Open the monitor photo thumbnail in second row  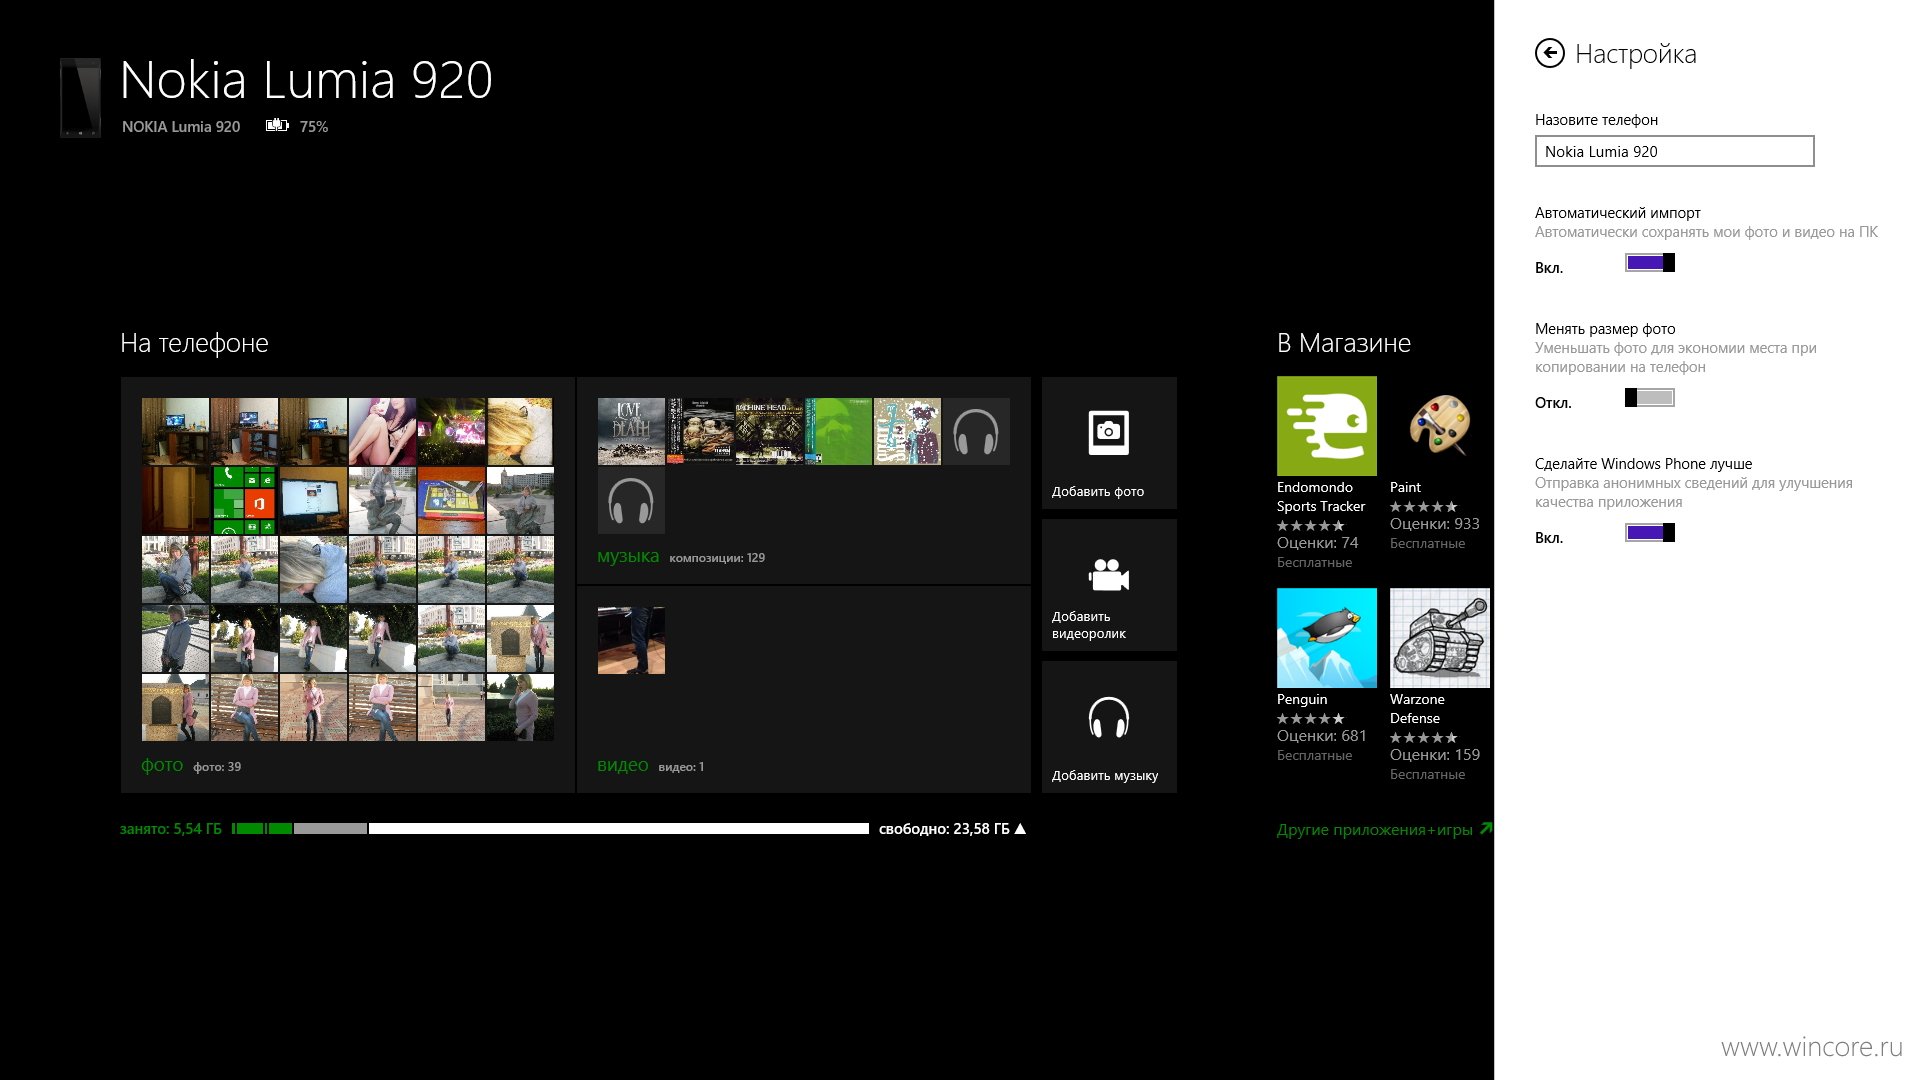coord(313,500)
